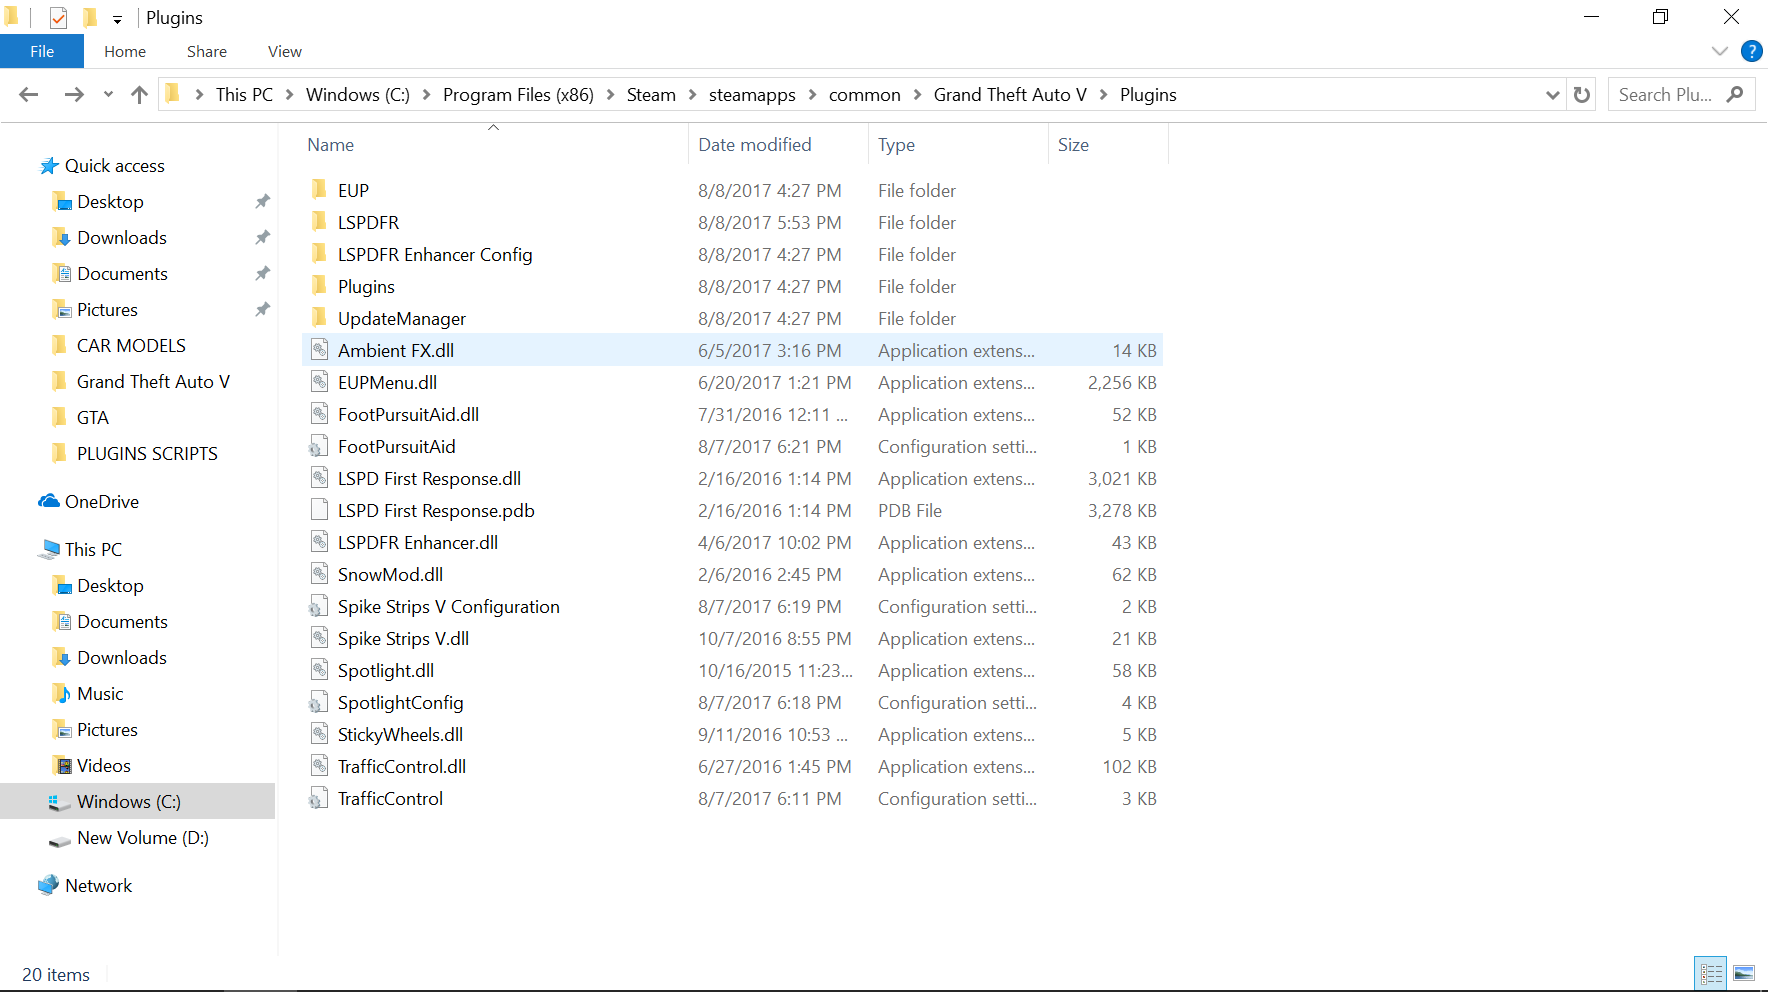Open the File menu tab

click(42, 52)
